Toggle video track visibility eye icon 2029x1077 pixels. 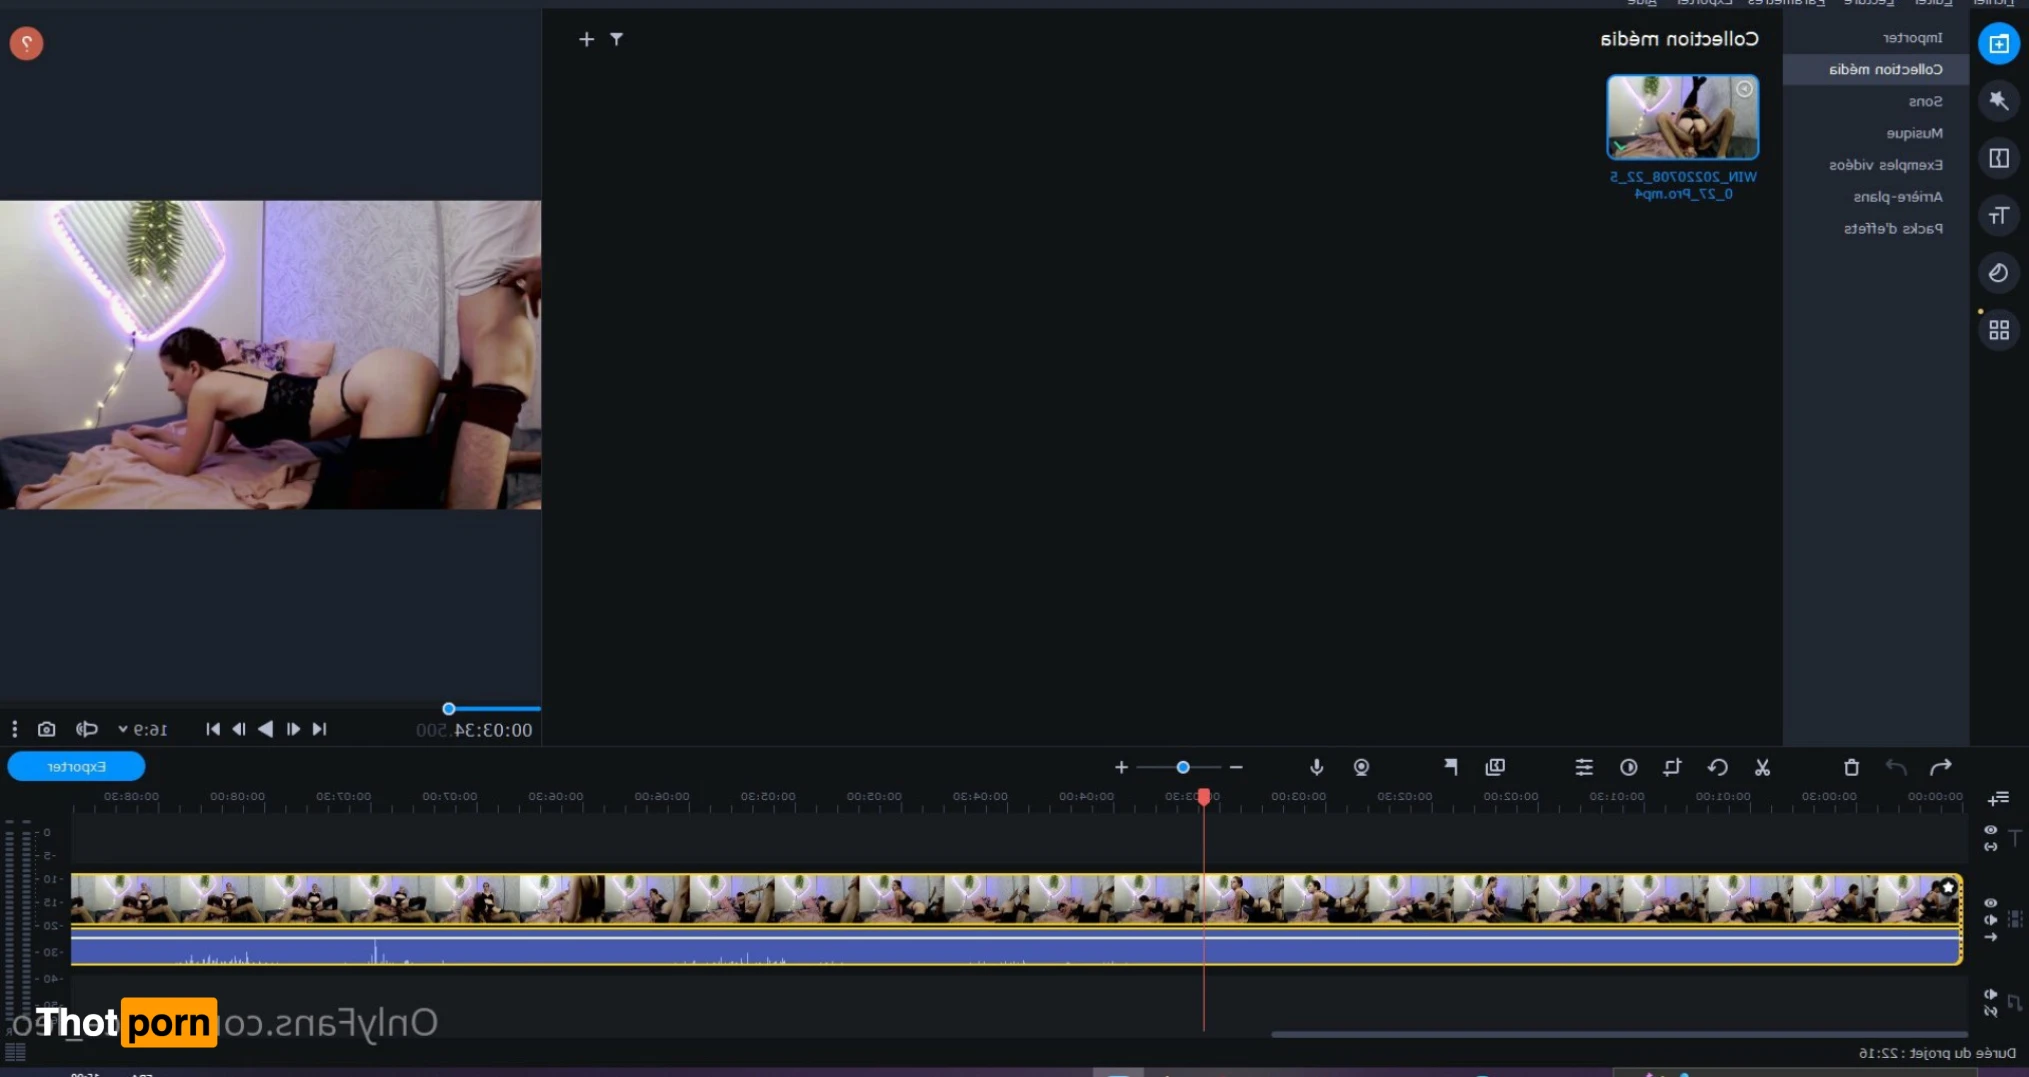coord(1990,903)
